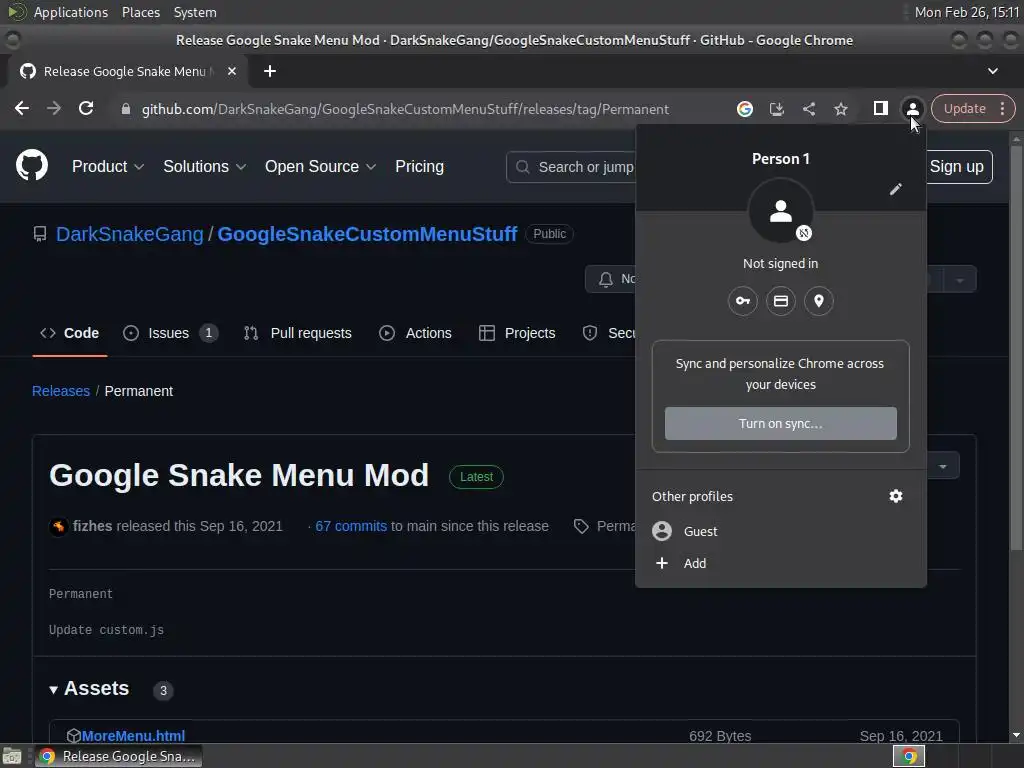Switch to the Code tab
This screenshot has height=768, width=1024.
pyautogui.click(x=70, y=333)
